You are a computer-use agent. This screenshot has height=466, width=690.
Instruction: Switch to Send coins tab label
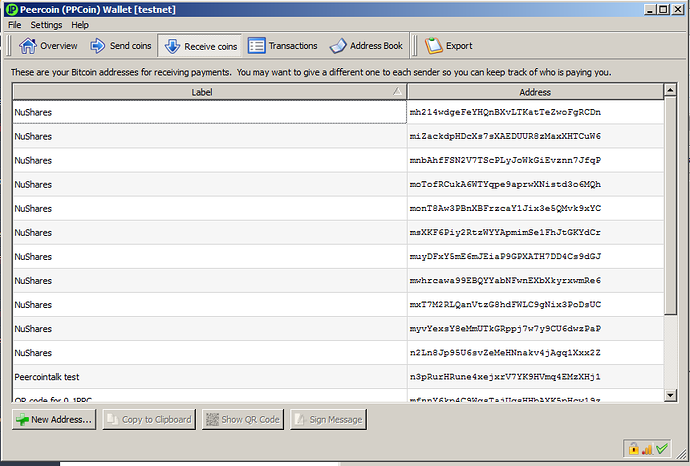point(130,46)
